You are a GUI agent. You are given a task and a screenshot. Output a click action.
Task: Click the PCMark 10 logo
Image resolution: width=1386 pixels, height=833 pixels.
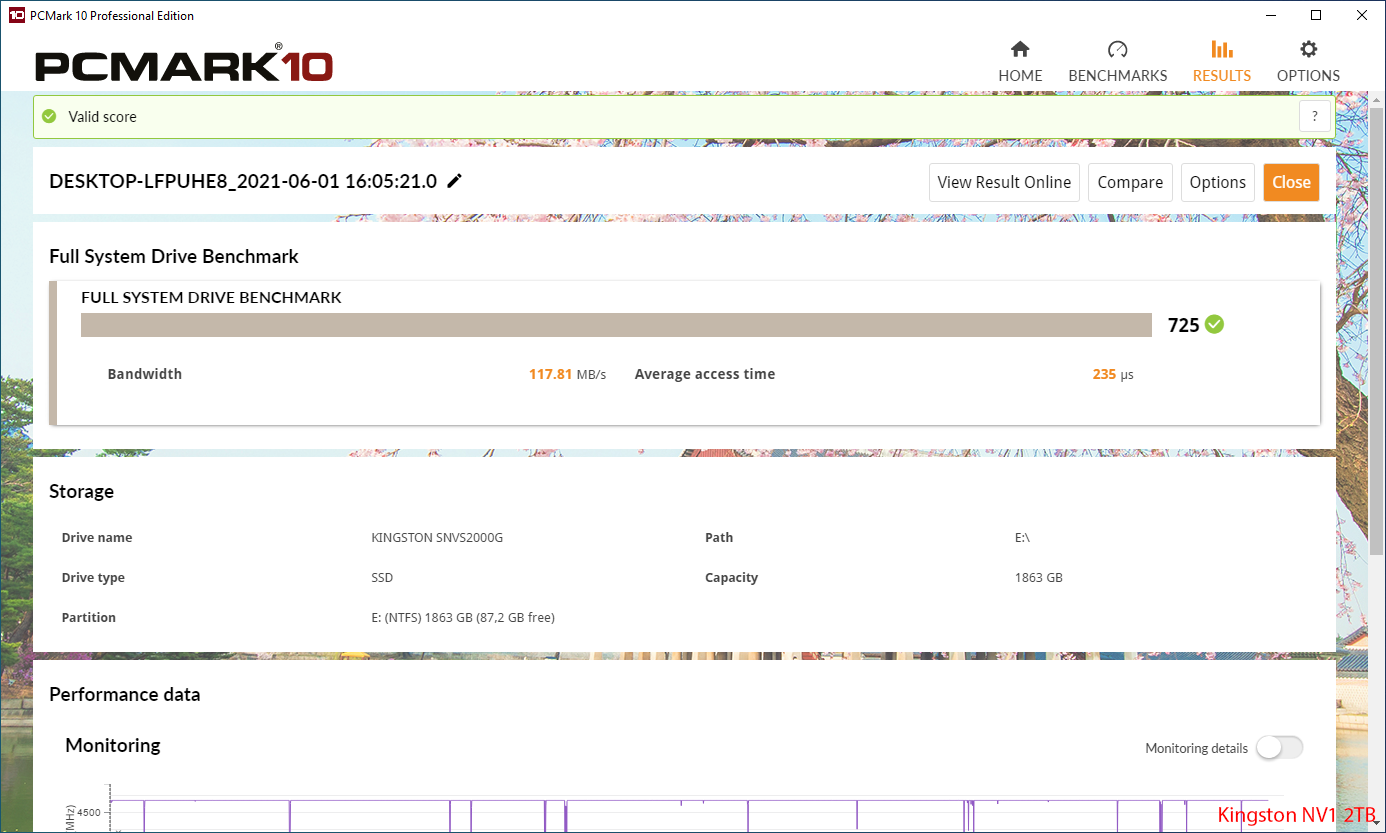184,65
